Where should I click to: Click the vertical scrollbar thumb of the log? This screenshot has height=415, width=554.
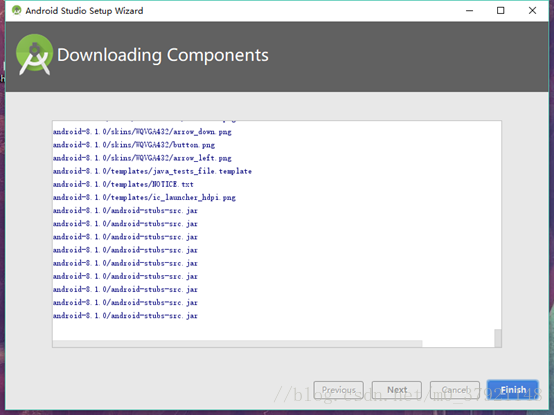point(498,338)
